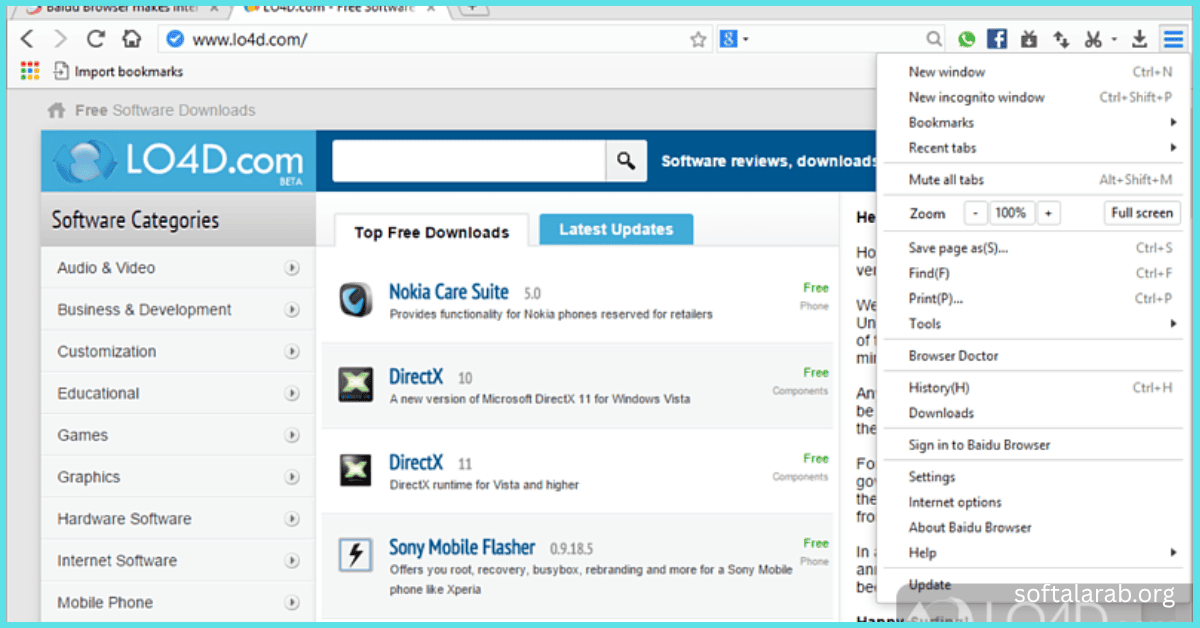1200x628 pixels.
Task: Click the Full screen button
Action: coord(1142,213)
